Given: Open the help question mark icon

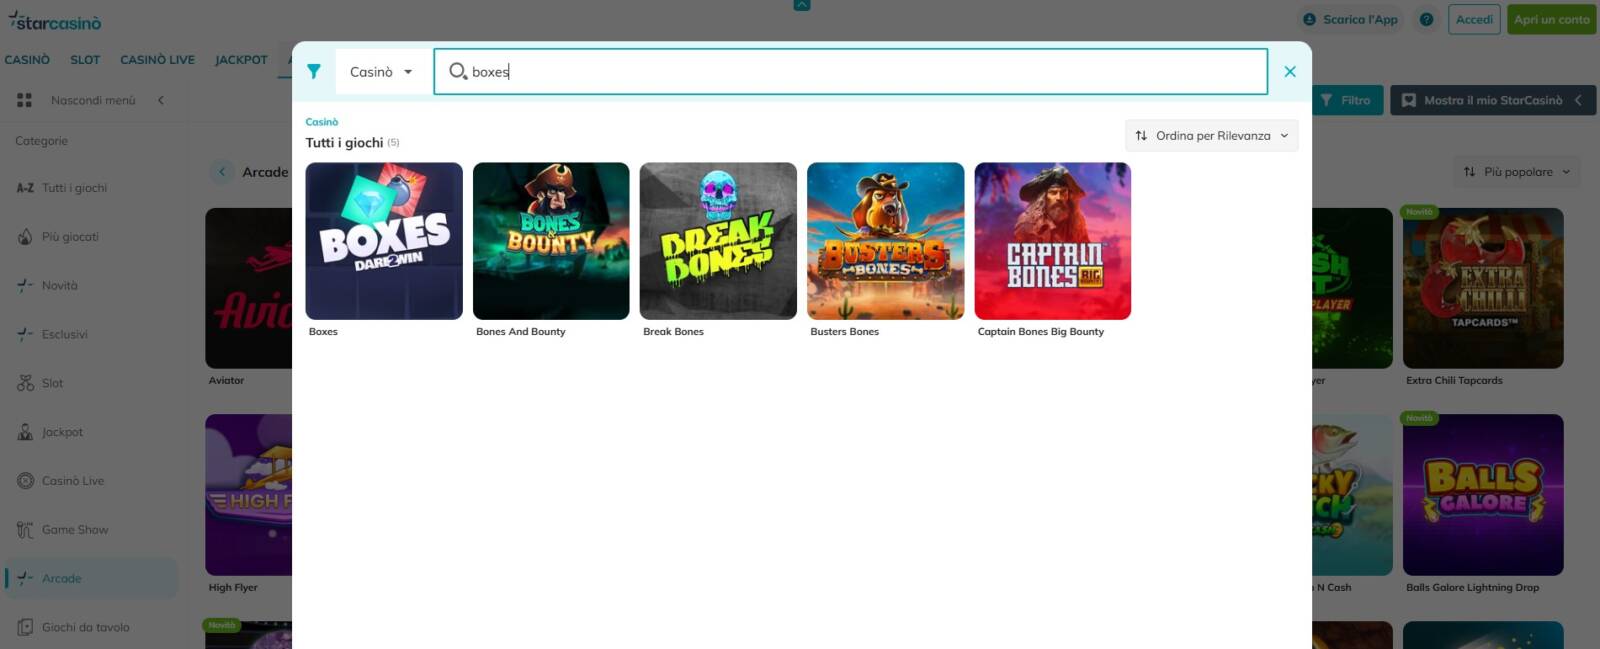Looking at the screenshot, I should tap(1426, 19).
